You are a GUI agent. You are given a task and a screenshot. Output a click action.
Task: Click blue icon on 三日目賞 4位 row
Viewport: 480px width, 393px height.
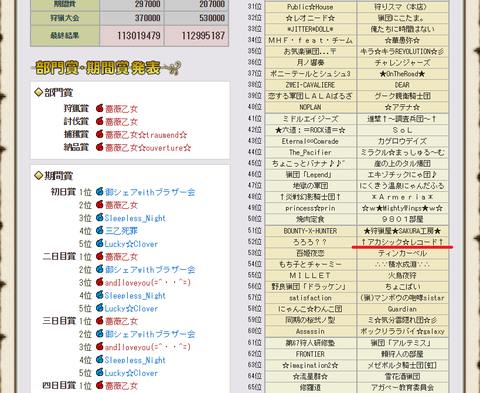(99, 360)
